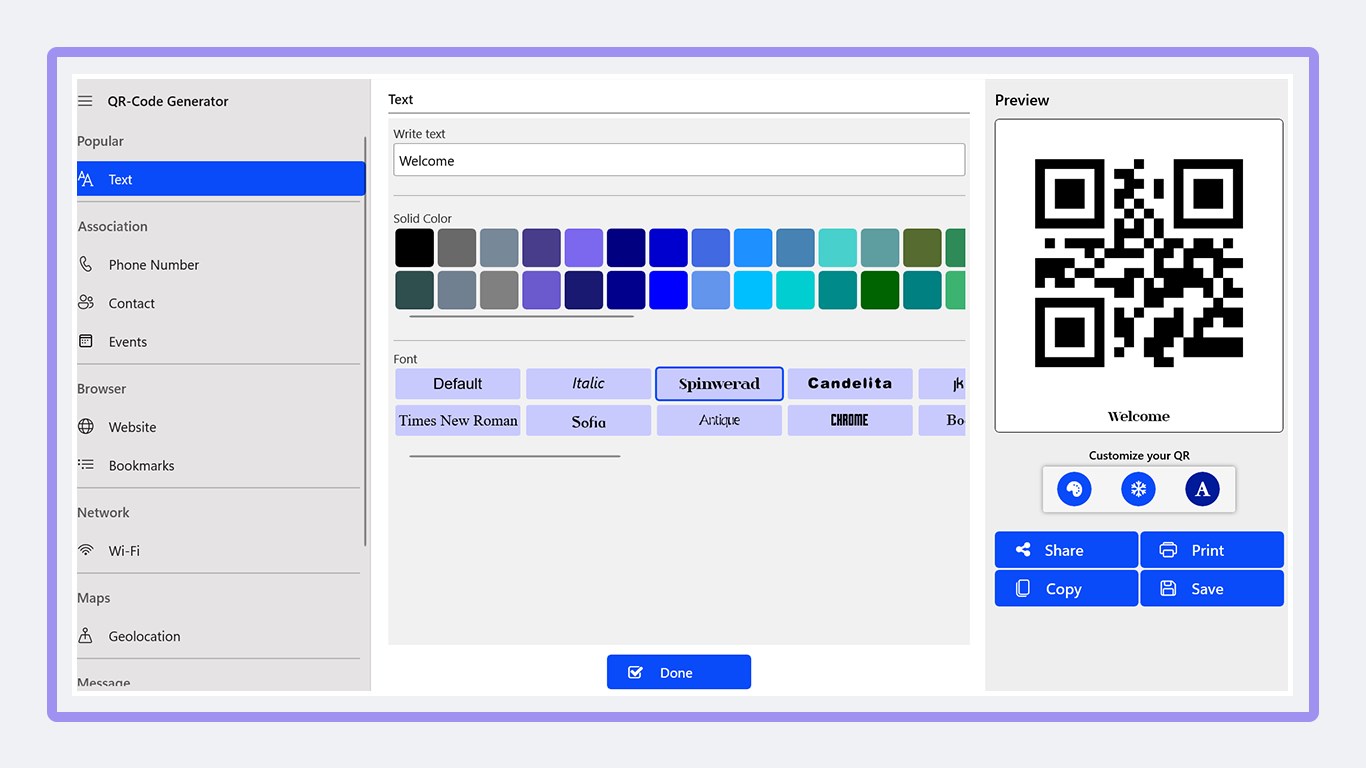Click the horizontal scrollbar under color swatches
This screenshot has width=1366, height=768.
click(522, 317)
